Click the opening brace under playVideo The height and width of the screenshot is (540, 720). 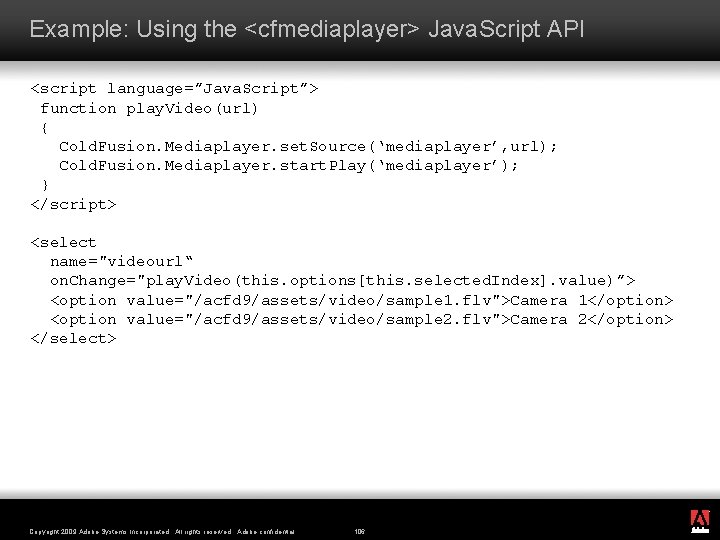pyautogui.click(x=45, y=128)
